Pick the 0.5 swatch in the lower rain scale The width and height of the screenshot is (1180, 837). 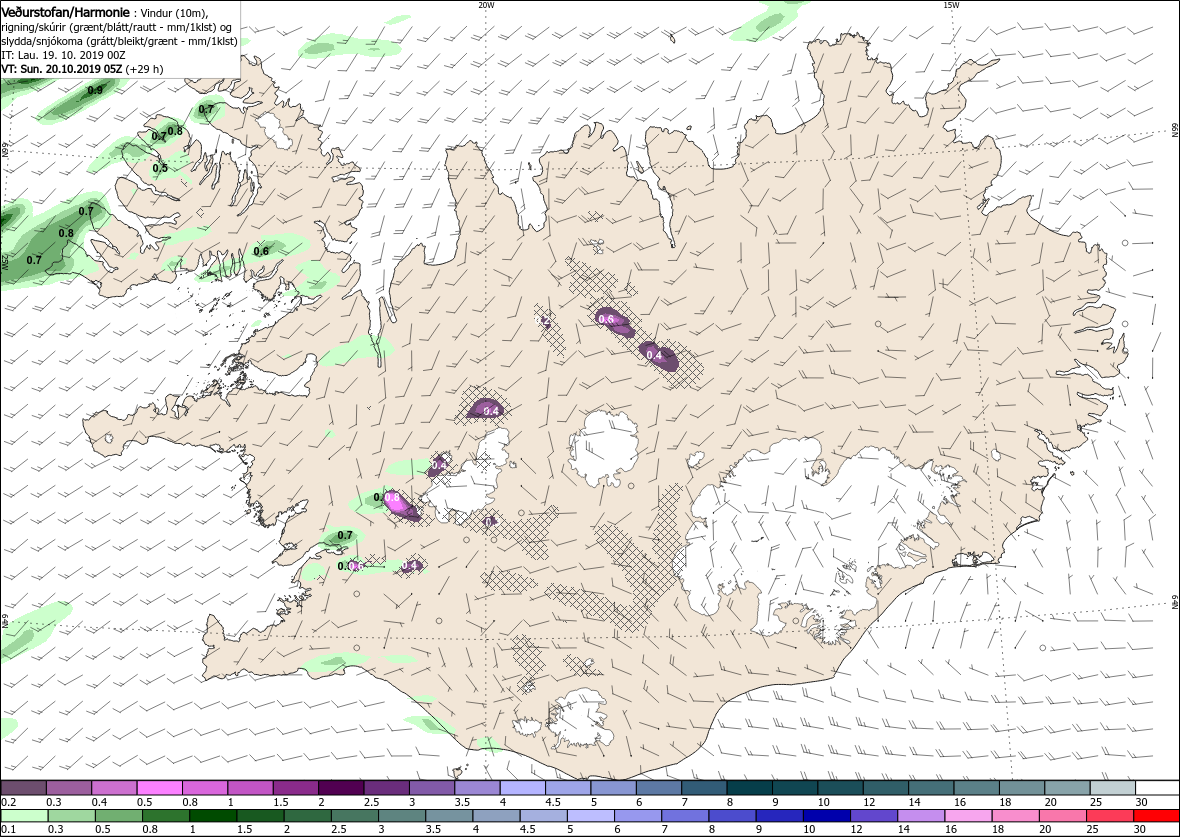[119, 816]
